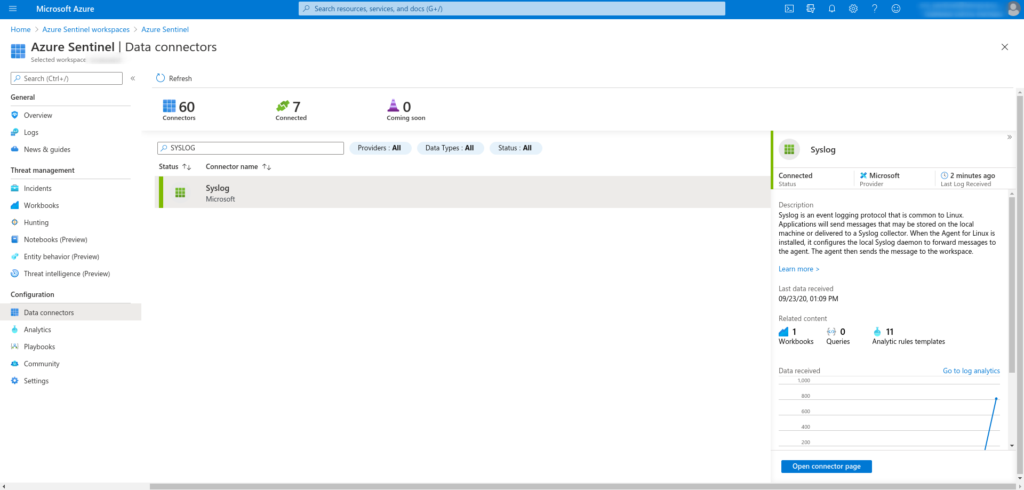Click the feedback smiley icon
The width and height of the screenshot is (1024, 490).
click(896, 8)
